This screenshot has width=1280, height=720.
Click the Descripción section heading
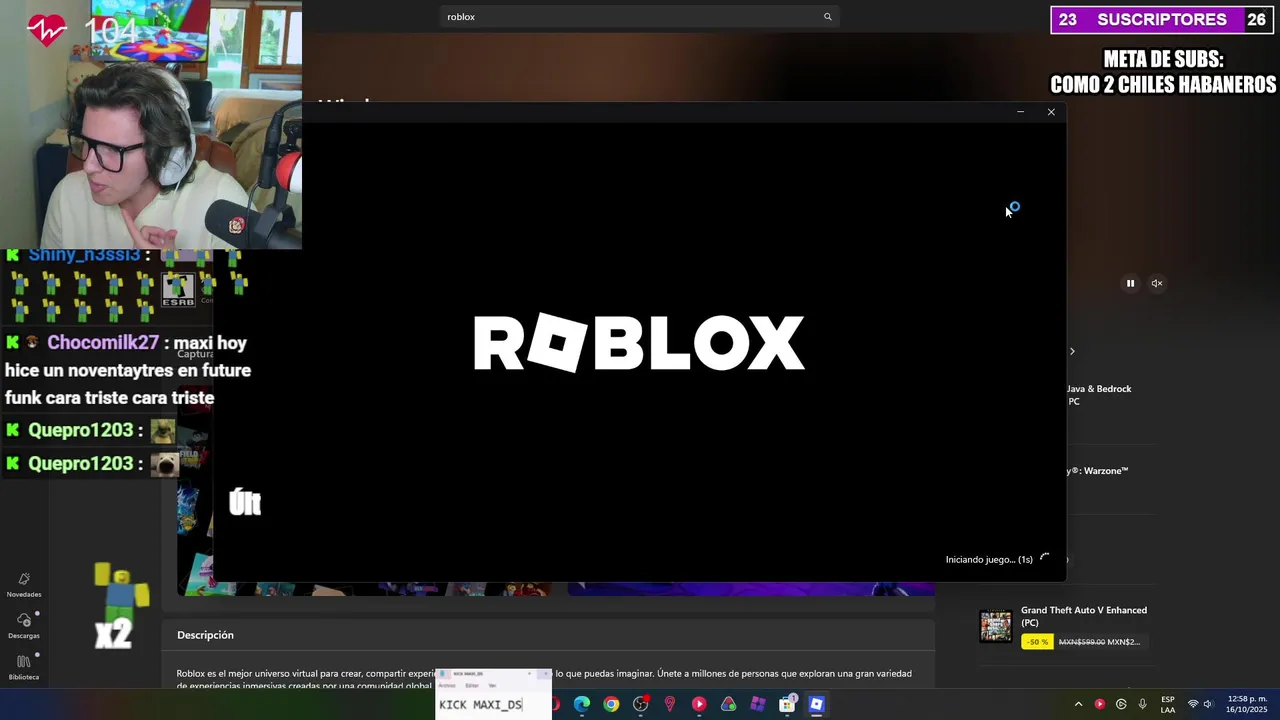(205, 635)
